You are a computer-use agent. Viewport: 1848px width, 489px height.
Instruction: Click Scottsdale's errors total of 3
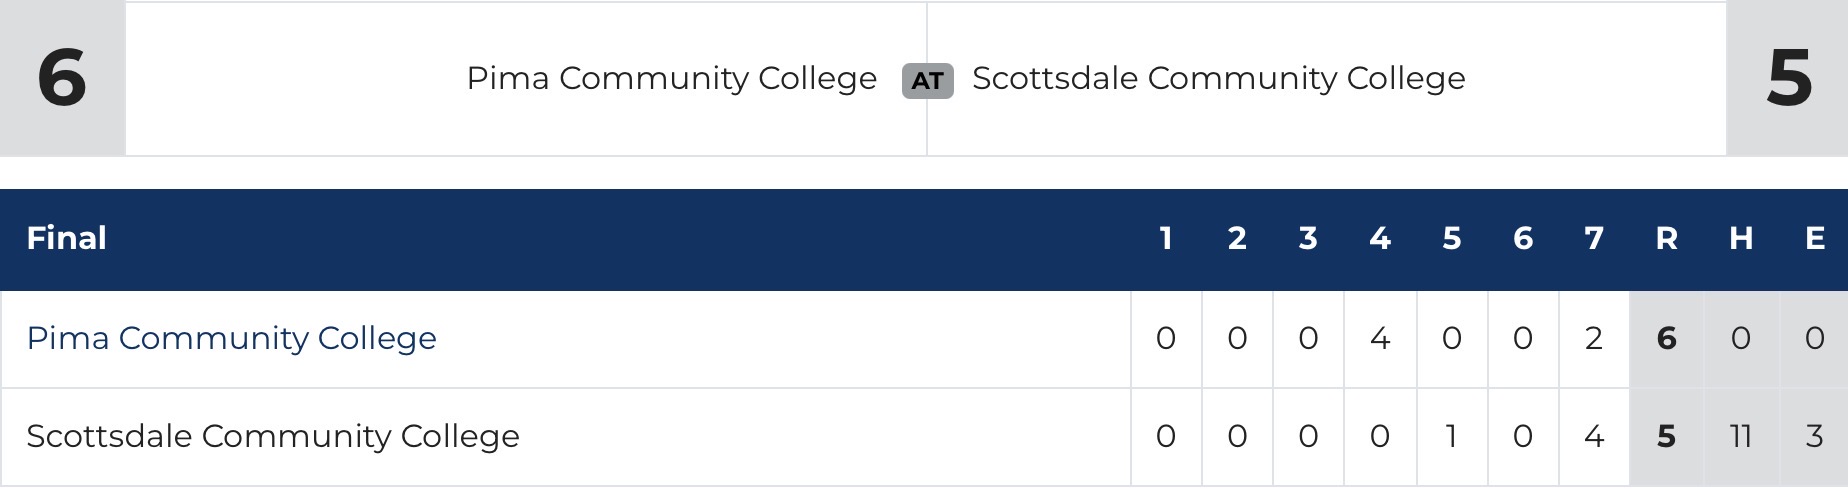coord(1814,437)
